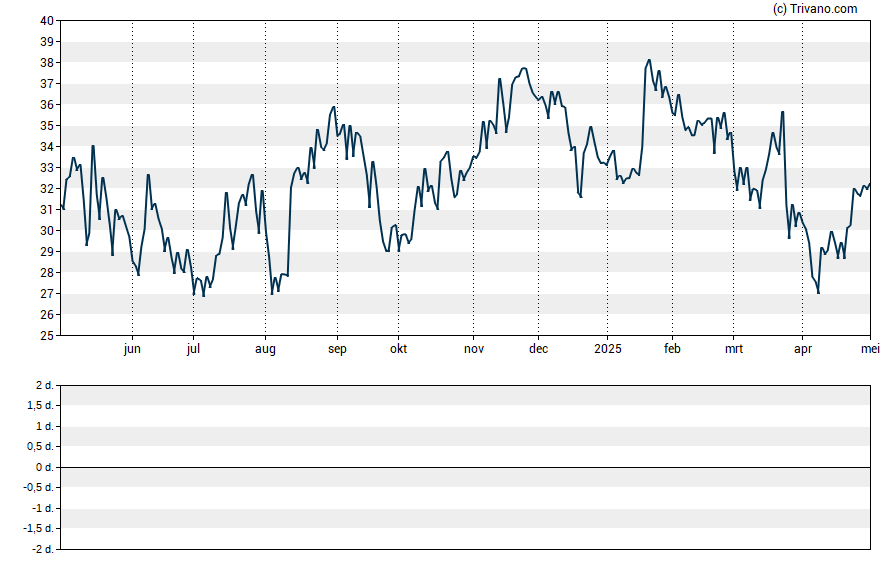The width and height of the screenshot is (888, 565).
Task: Click the aug month label
Action: (x=265, y=349)
